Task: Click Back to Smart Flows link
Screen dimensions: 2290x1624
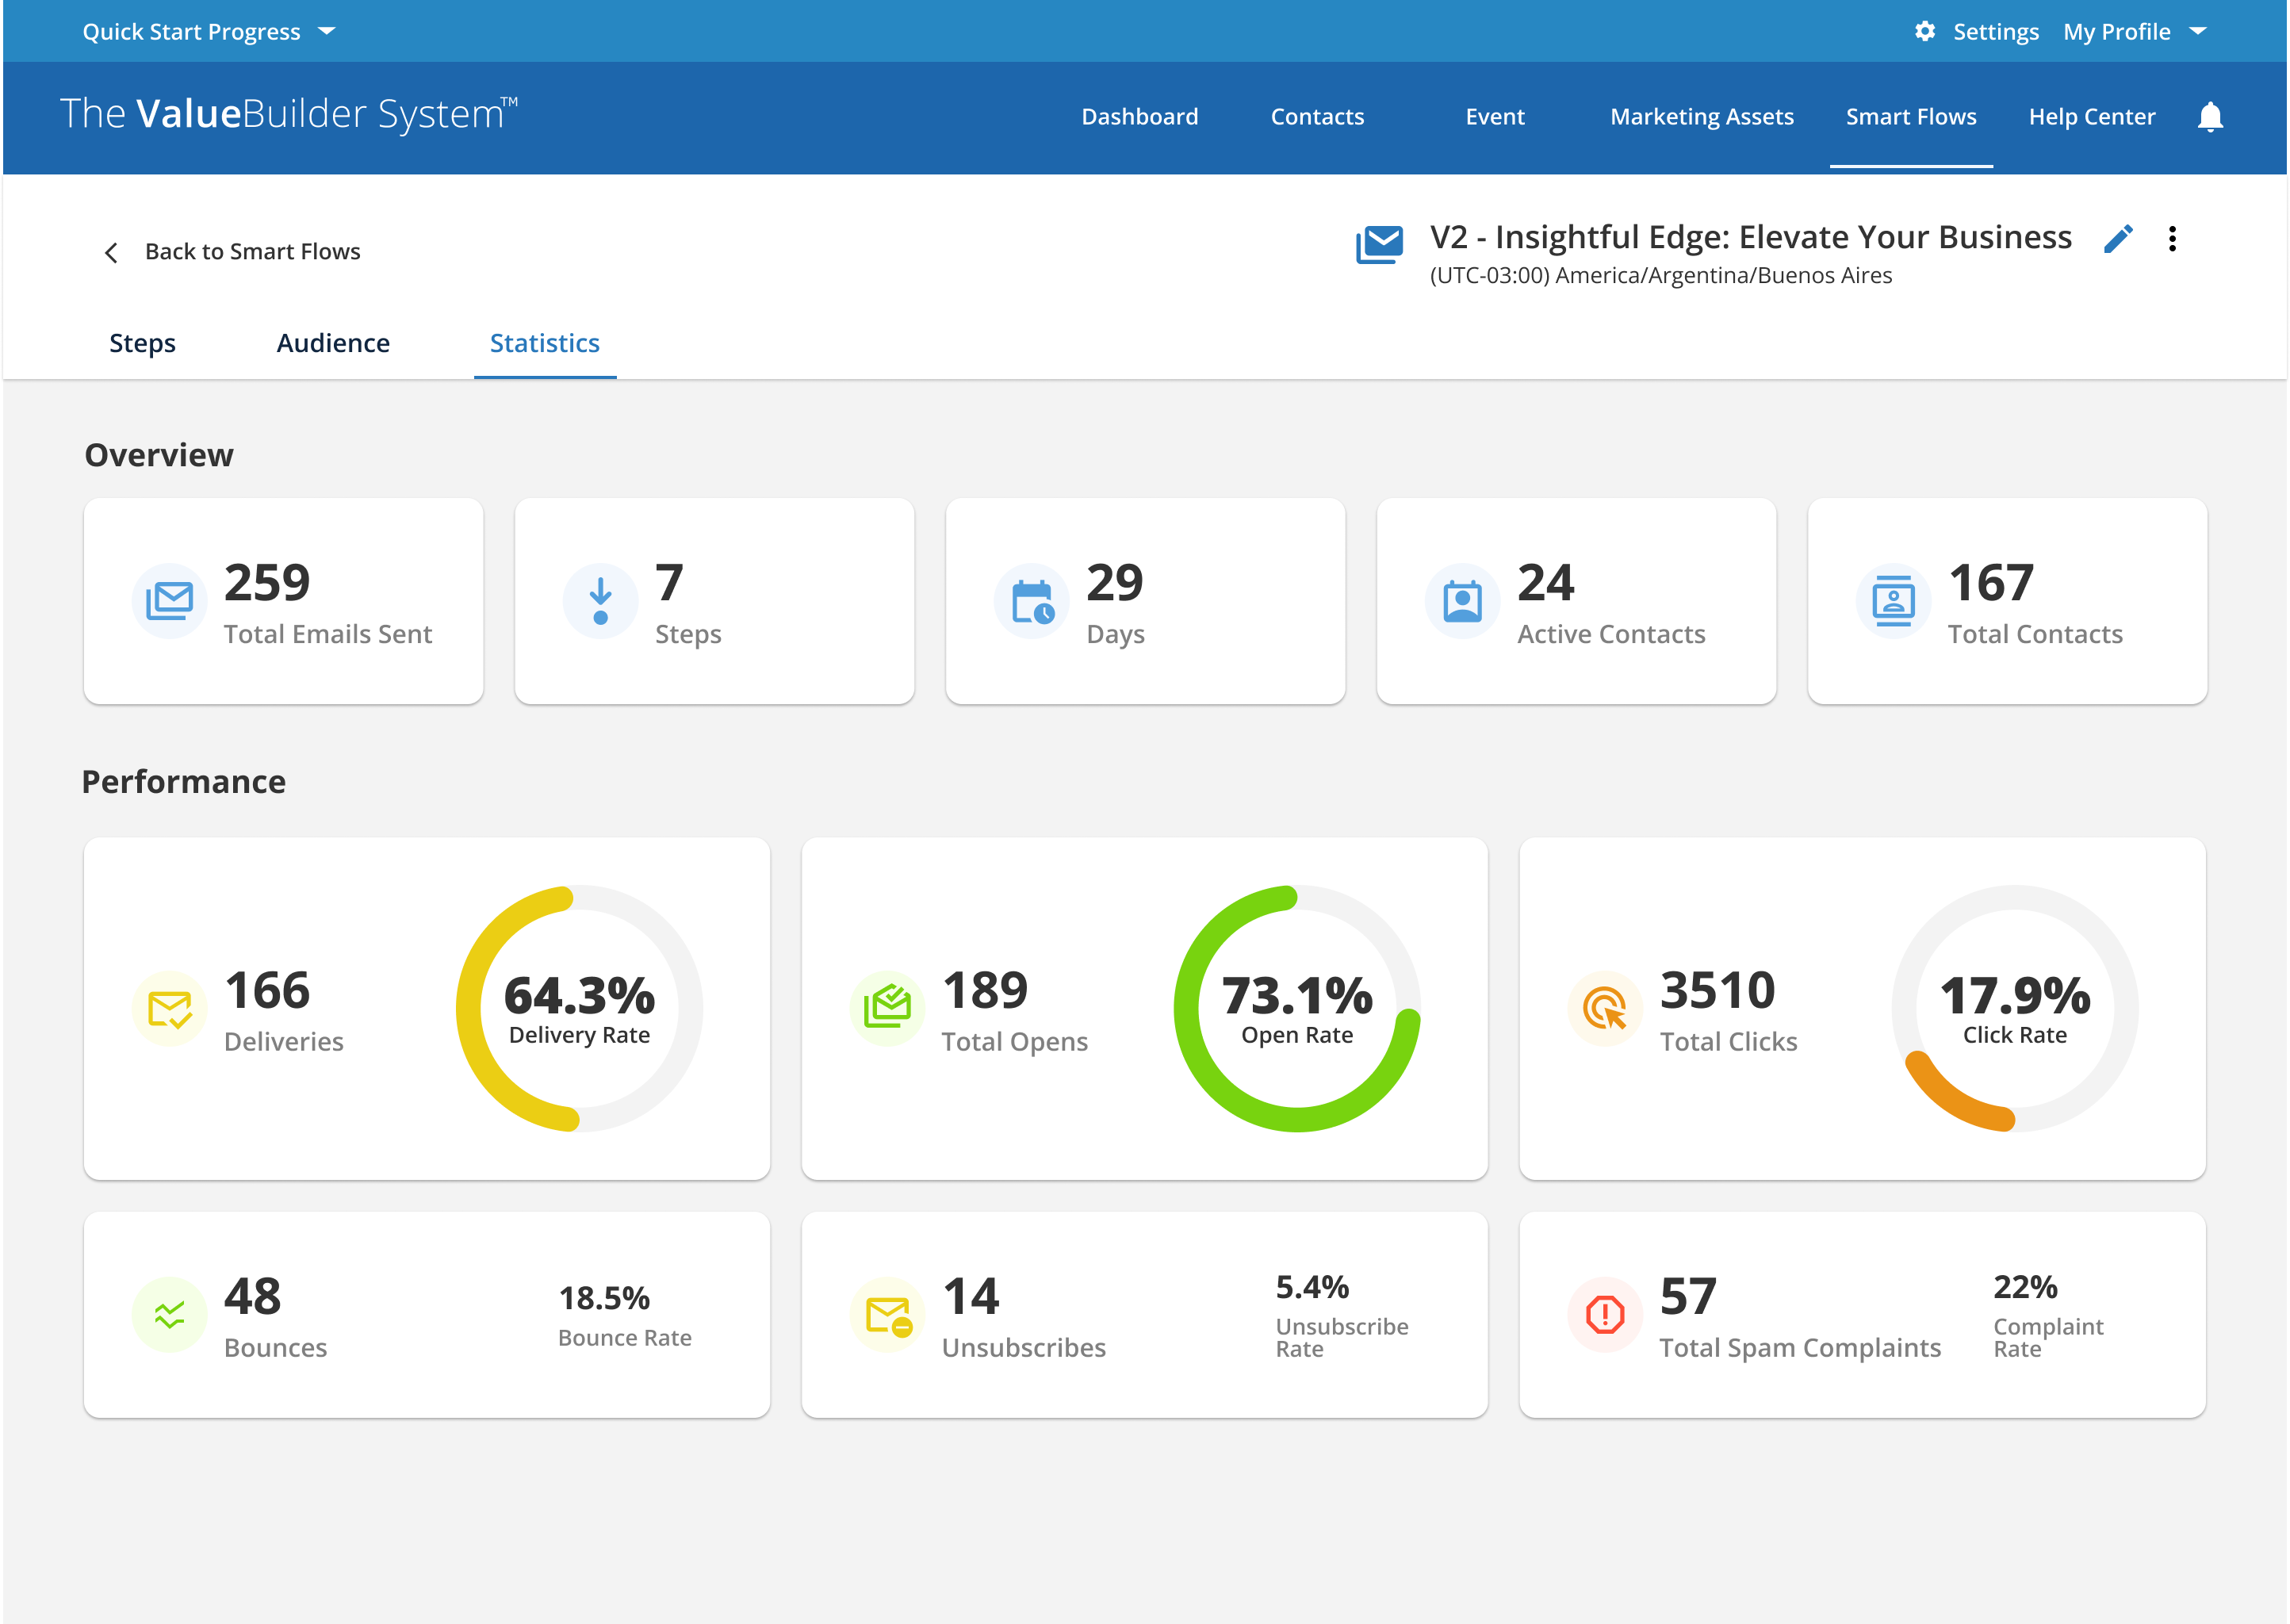Action: coord(252,251)
